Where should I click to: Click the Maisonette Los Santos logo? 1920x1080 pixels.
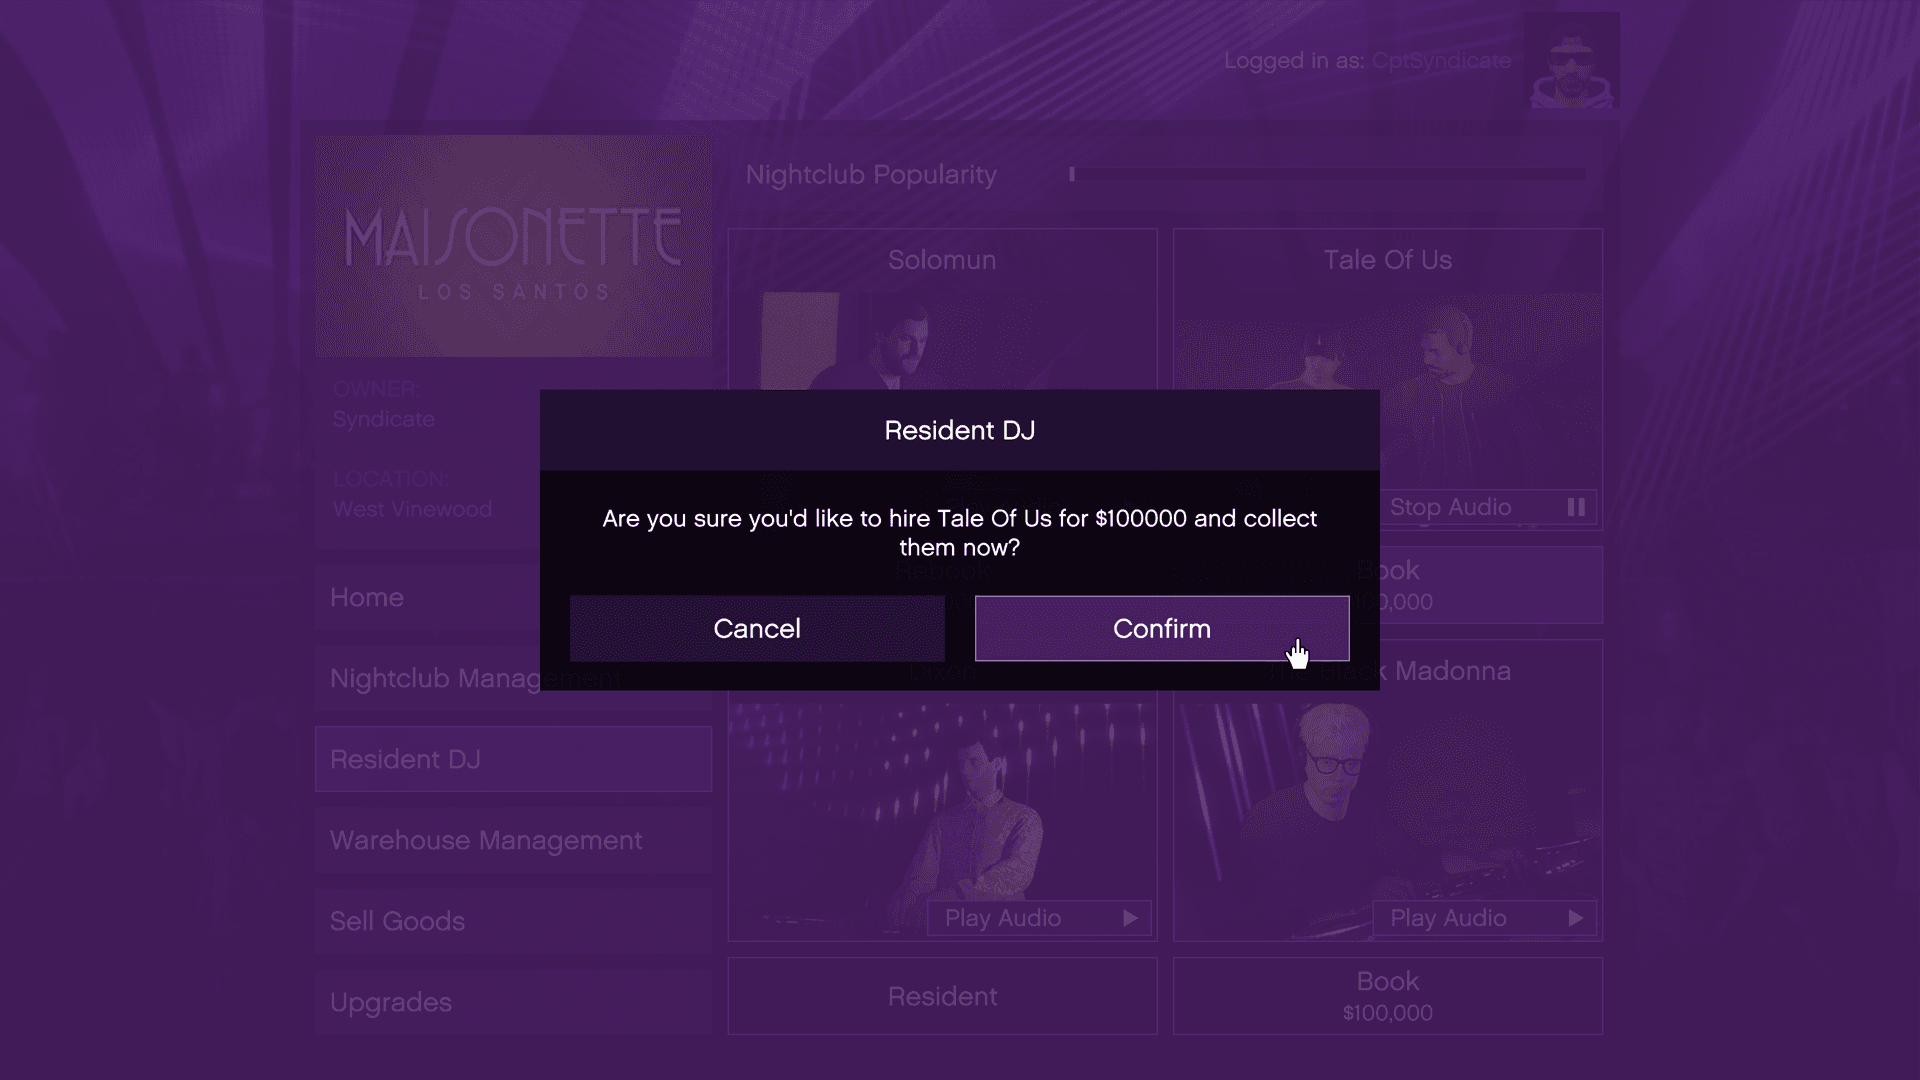513,246
